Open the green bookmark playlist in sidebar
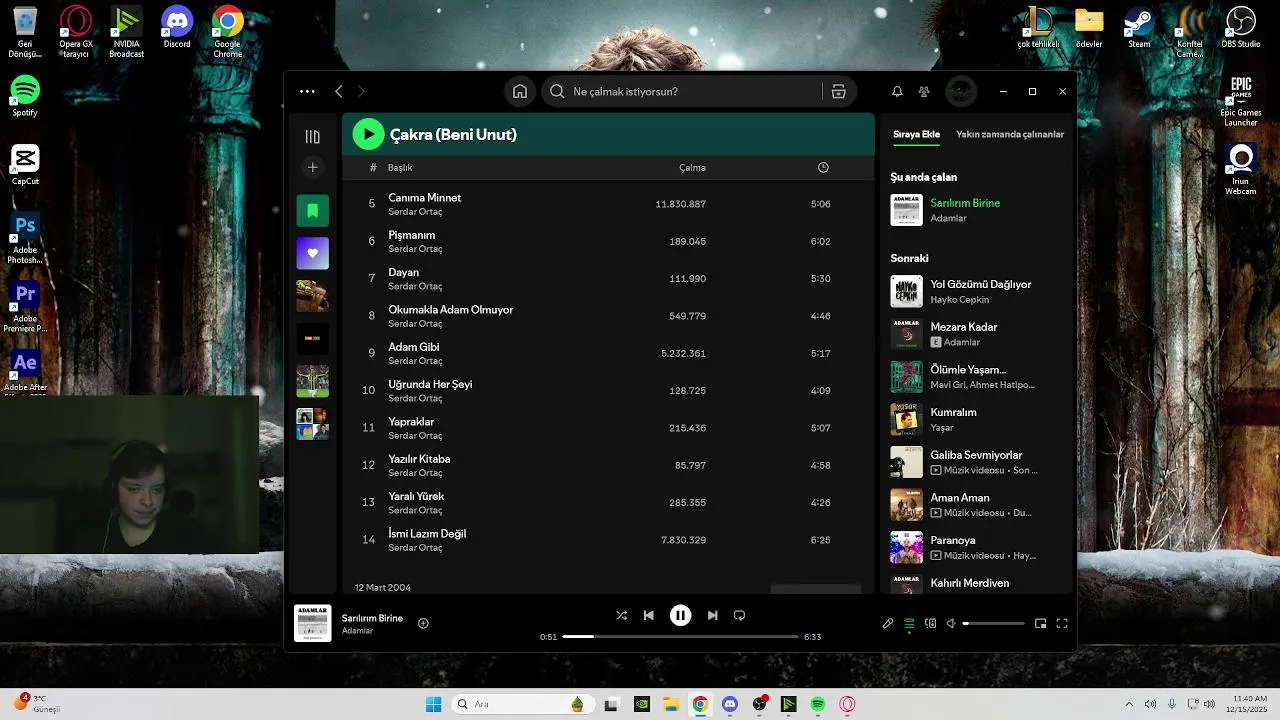 click(x=313, y=210)
